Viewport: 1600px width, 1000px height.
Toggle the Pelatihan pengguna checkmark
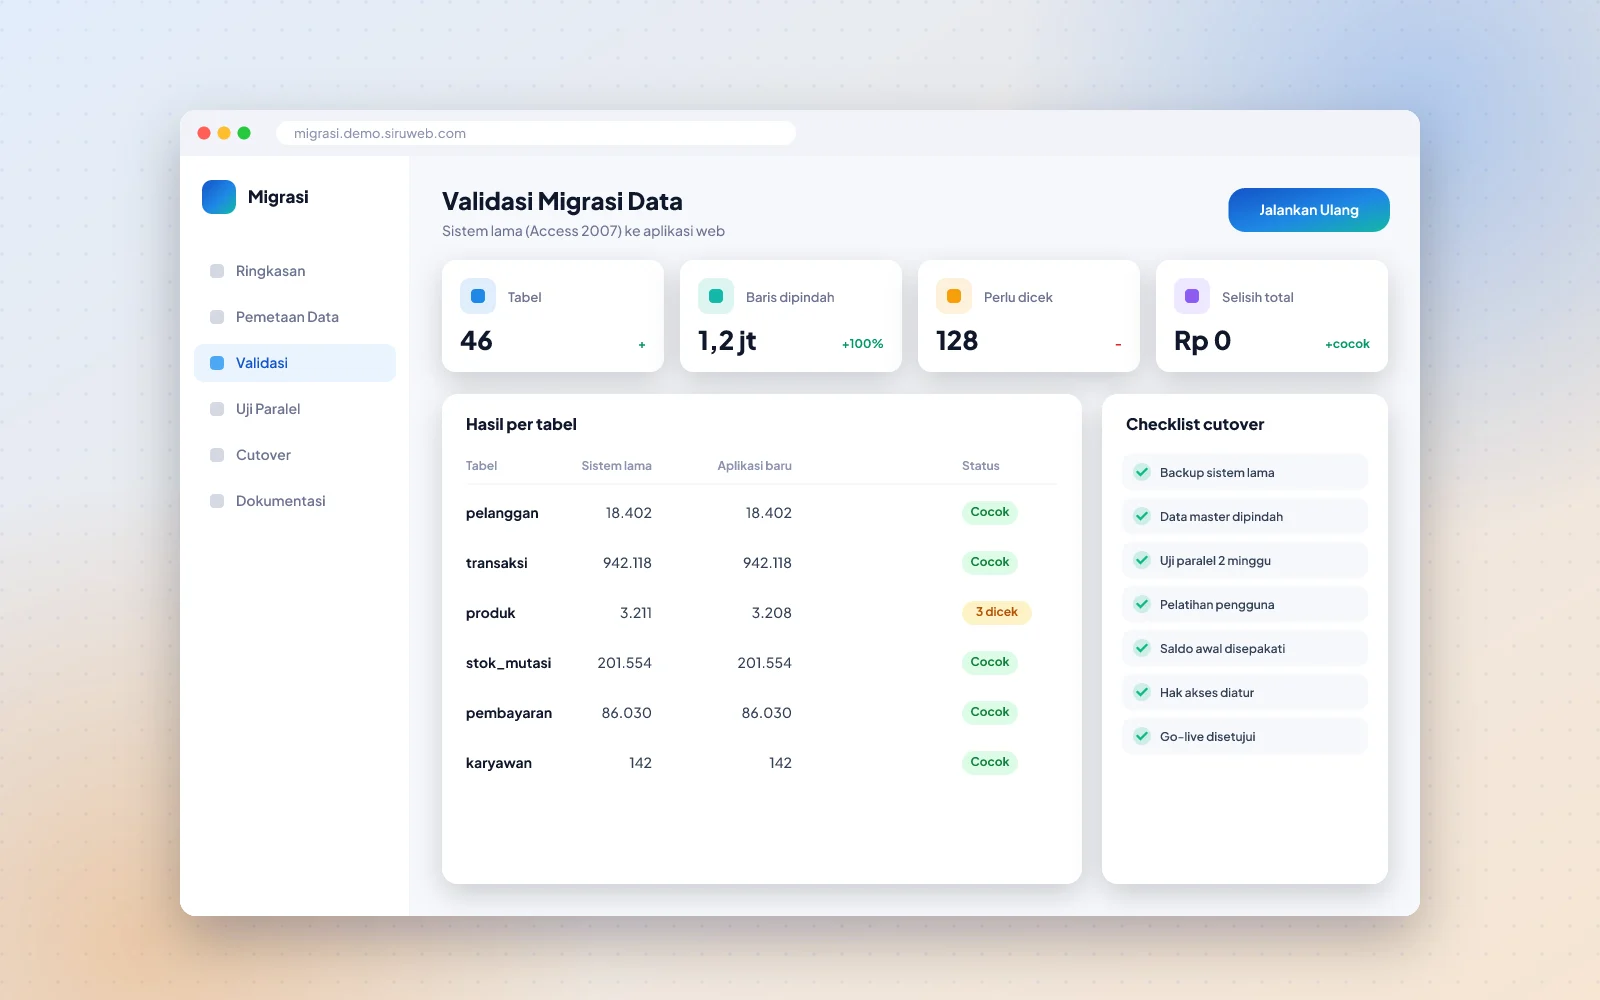[x=1142, y=604]
